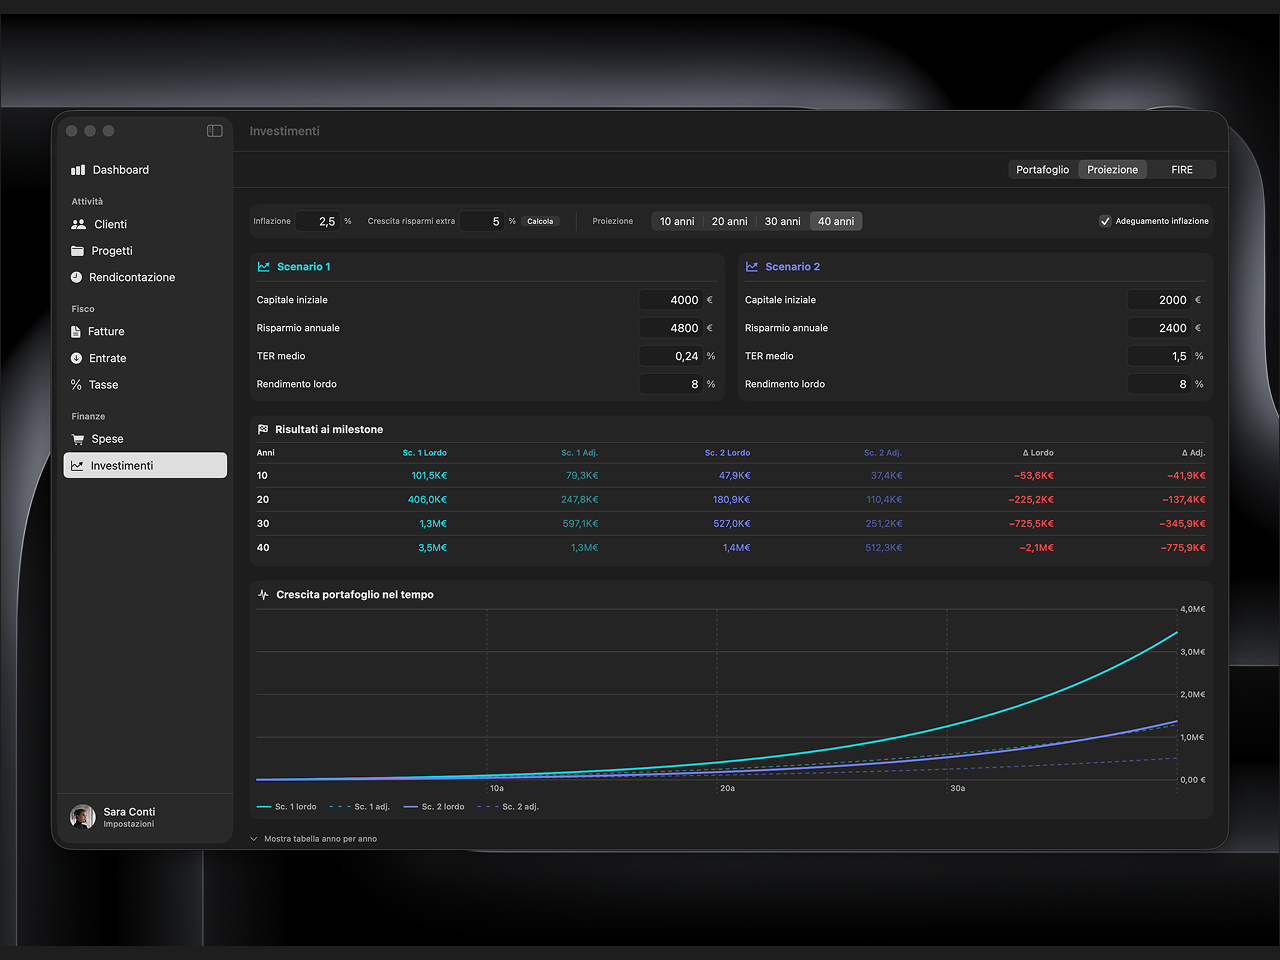Click the 512,3K€ table cell
Screen dimensions: 1280x960
point(884,548)
